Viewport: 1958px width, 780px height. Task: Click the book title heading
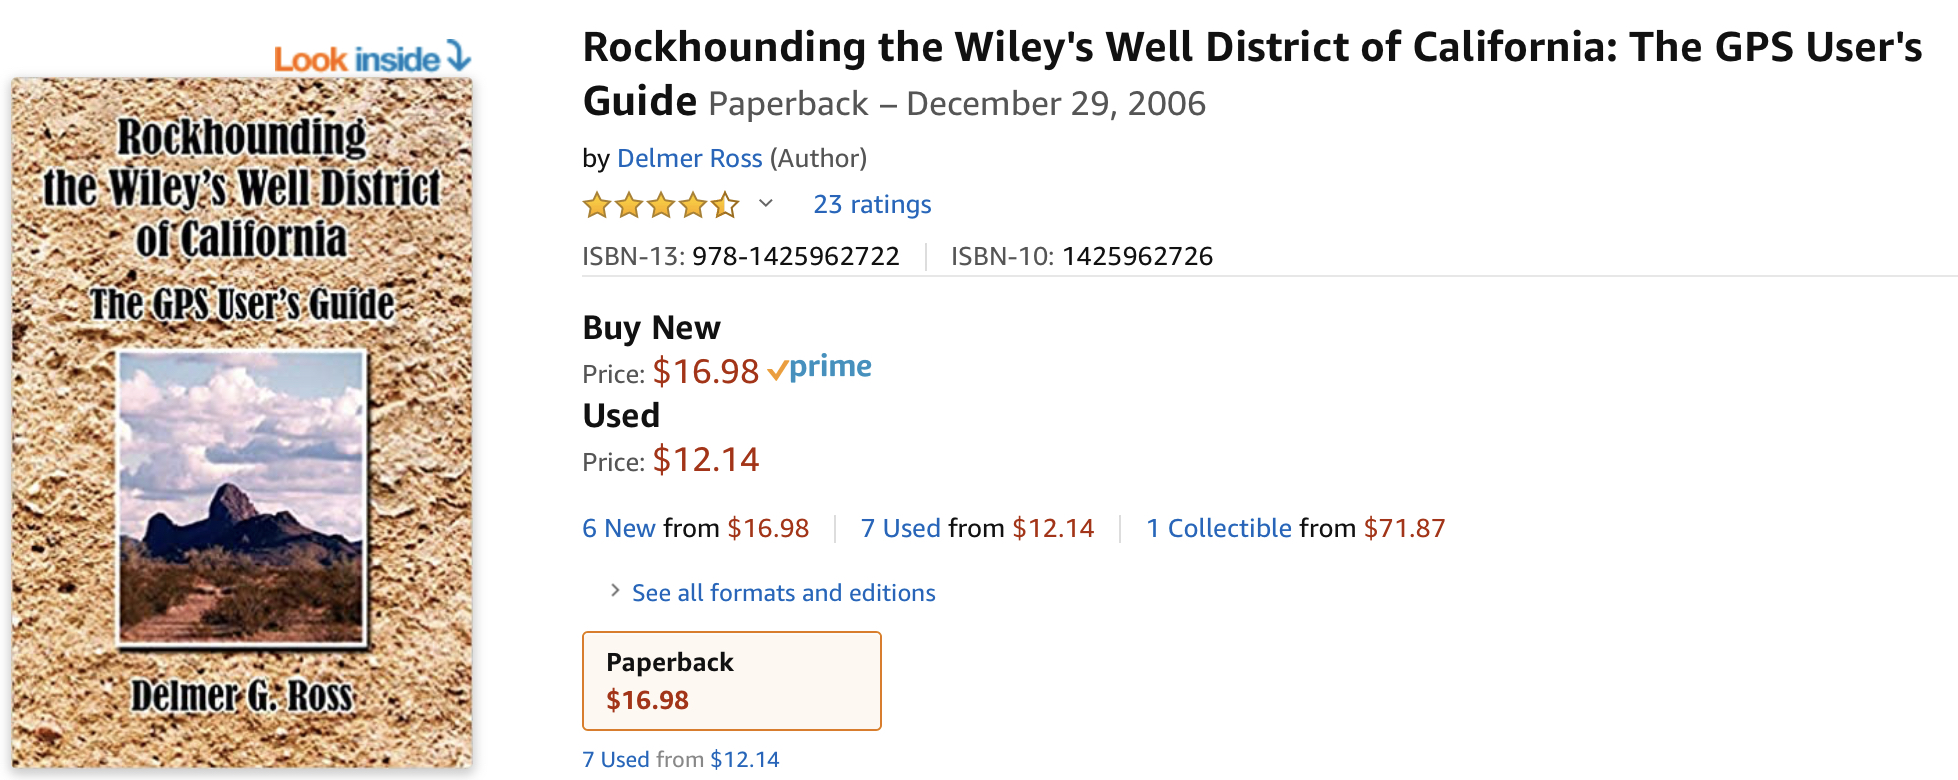click(x=1251, y=48)
